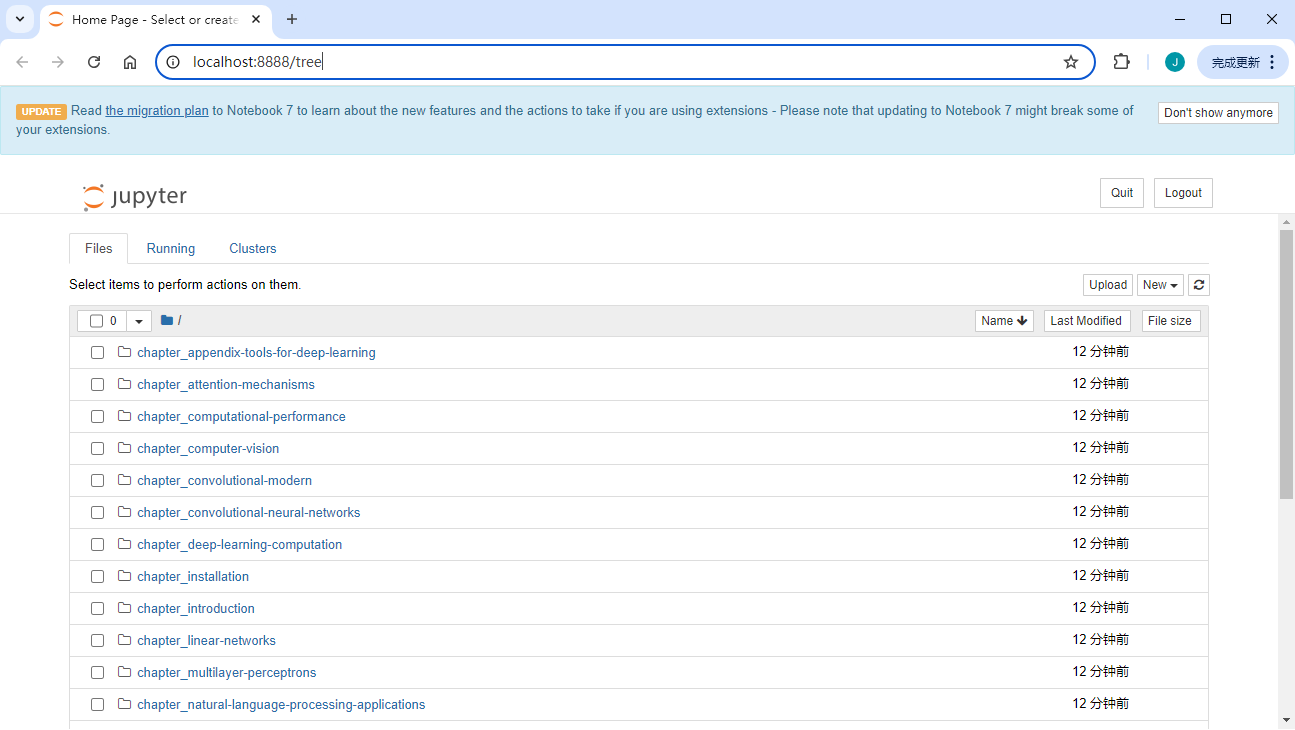The width and height of the screenshot is (1295, 730).
Task: Open the selection type dropdown arrow
Action: pos(139,321)
